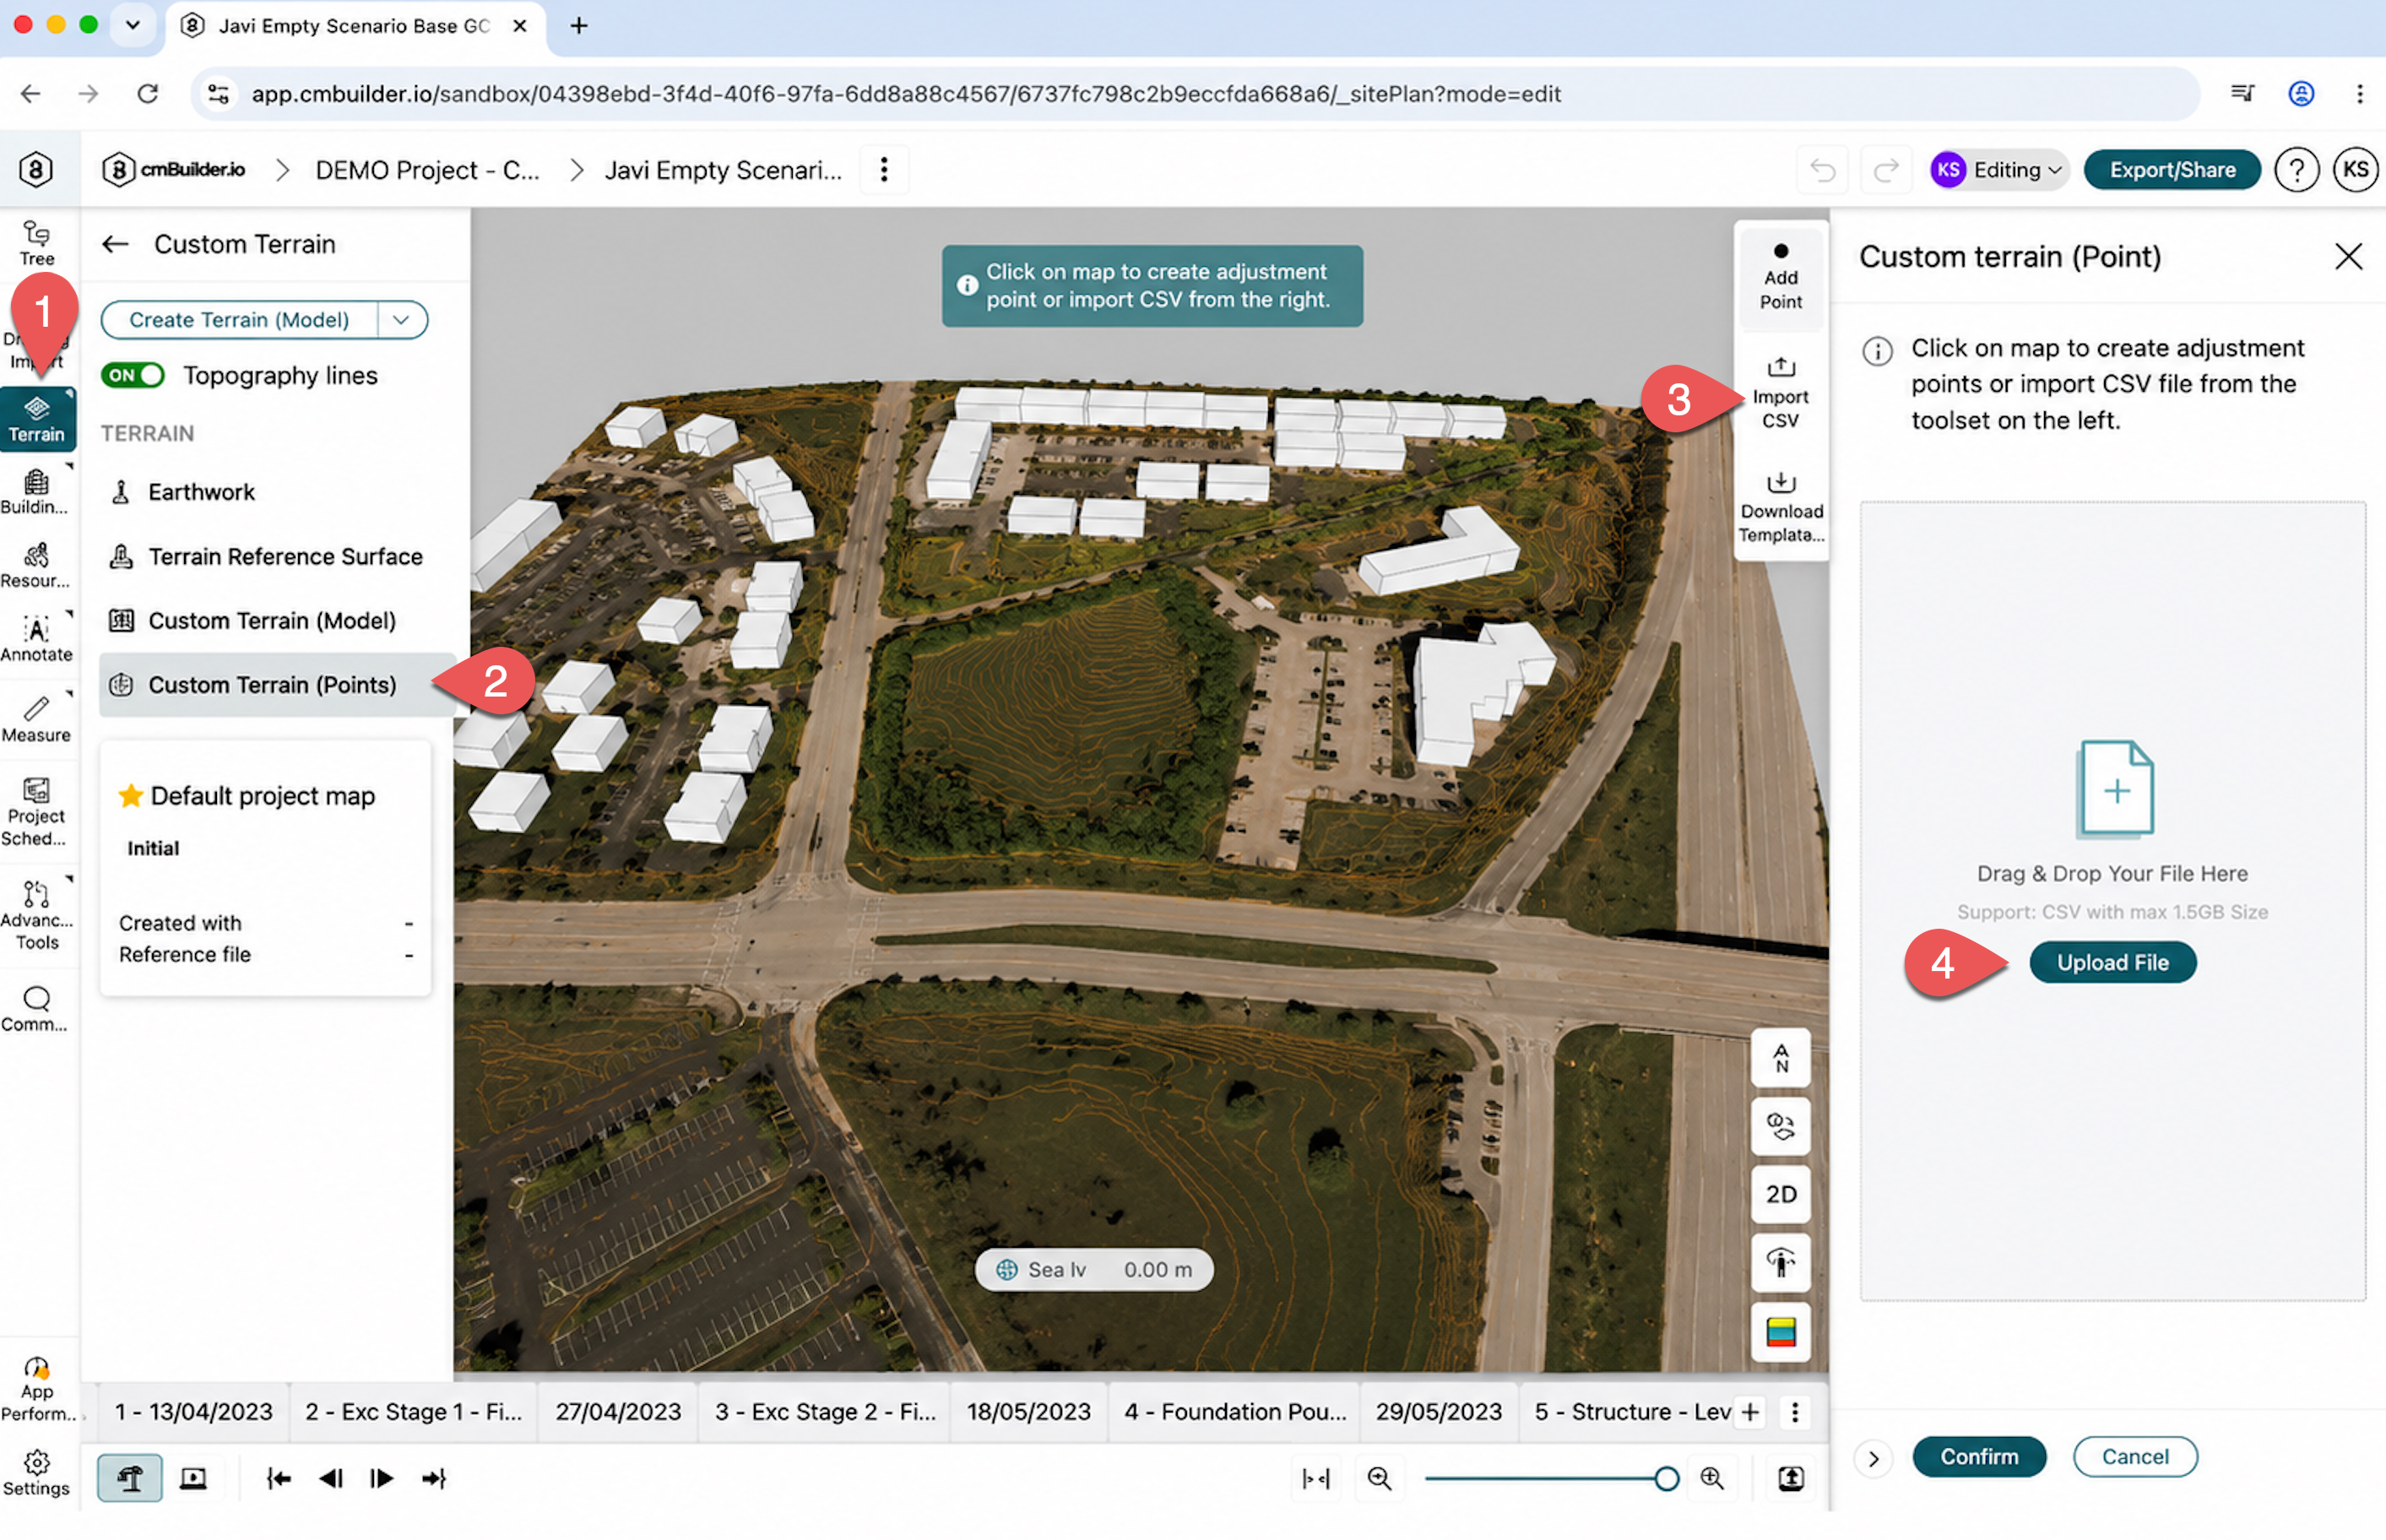This screenshot has height=1540, width=2386.
Task: Select the Terrain tool in sidebar
Action: 37,419
